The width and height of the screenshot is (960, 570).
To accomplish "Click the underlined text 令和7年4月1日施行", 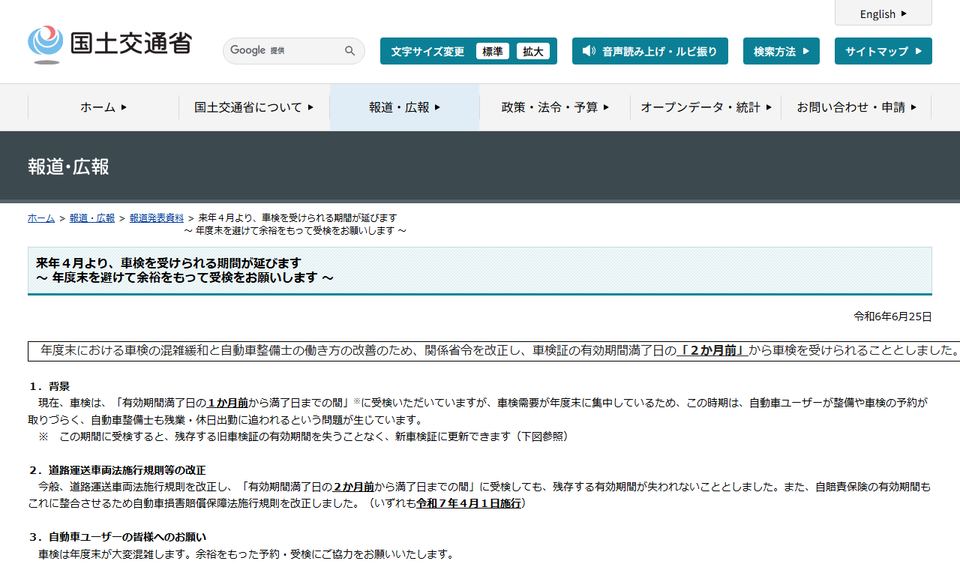I will click(x=469, y=503).
